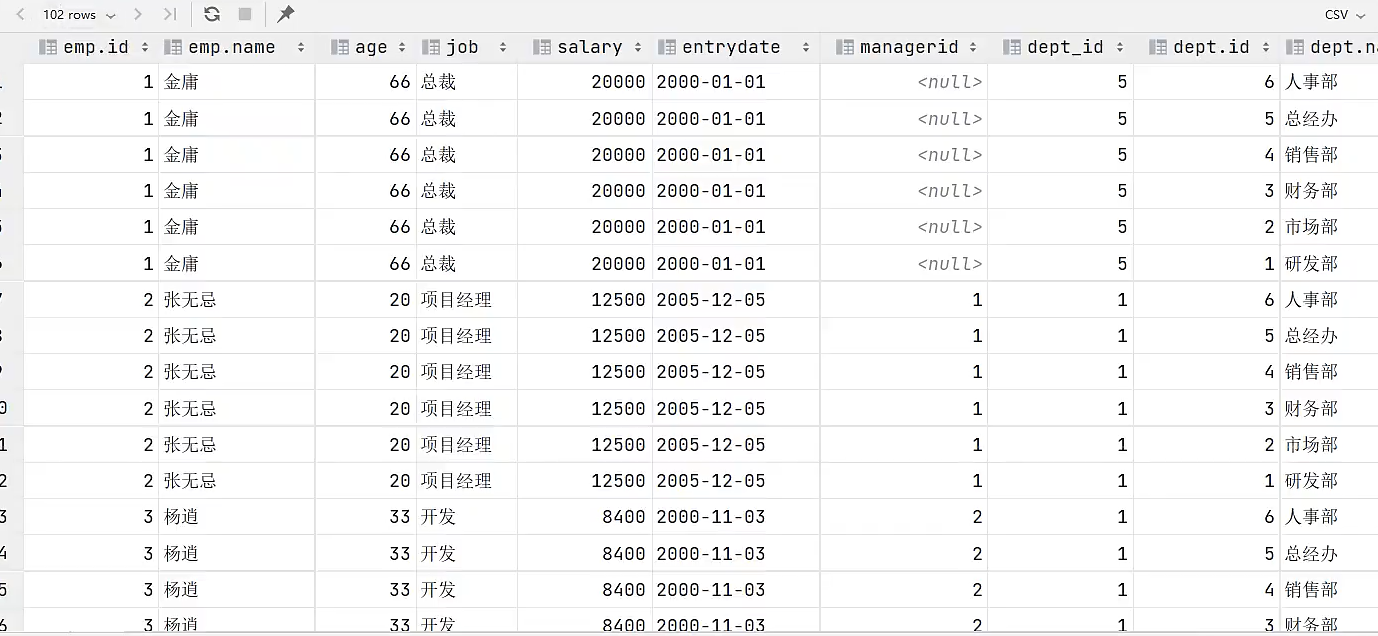1378x636 pixels.
Task: Select <null> managerid cell in 金庸 财务部 row
Action: (904, 191)
